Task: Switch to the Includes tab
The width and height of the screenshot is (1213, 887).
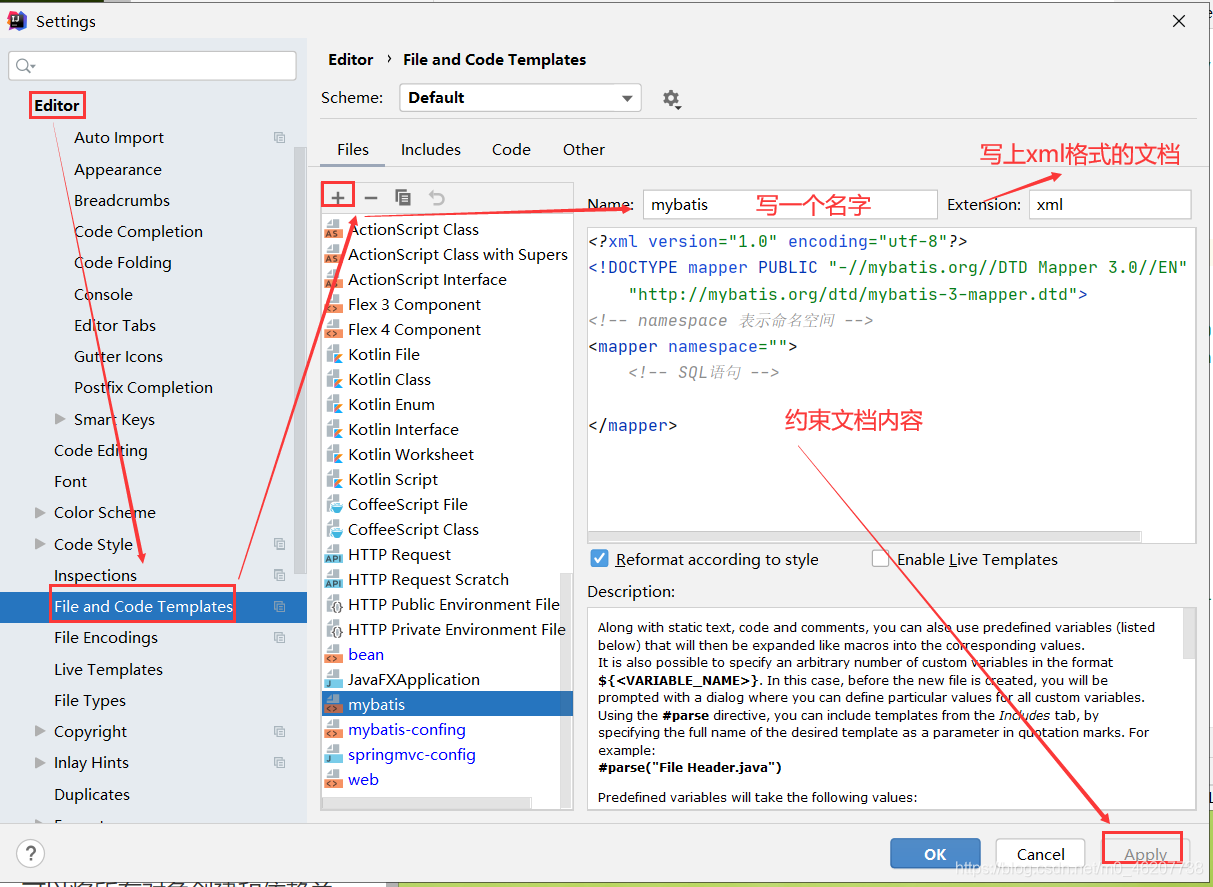Action: [431, 149]
